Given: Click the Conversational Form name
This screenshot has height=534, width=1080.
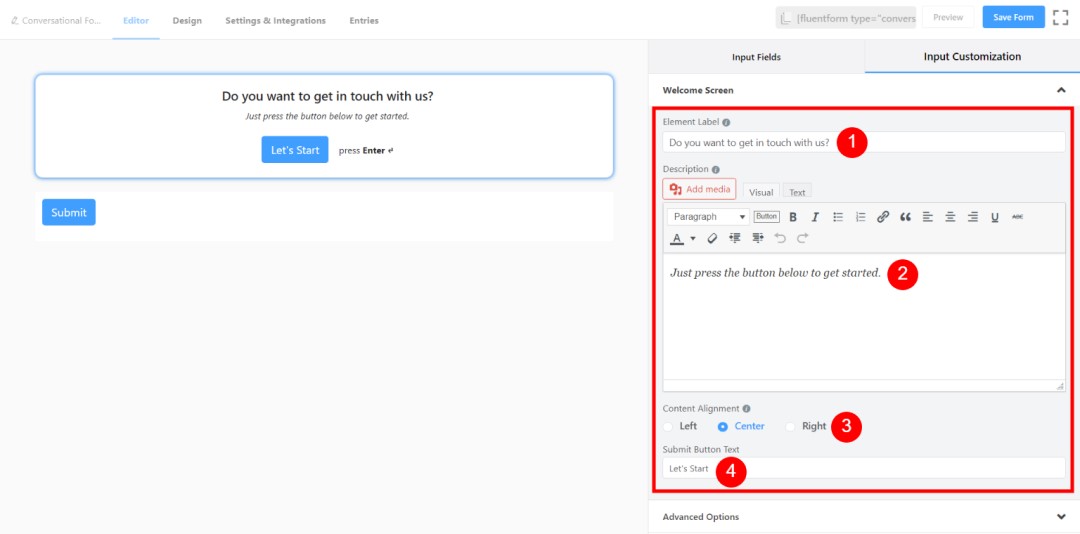Looking at the screenshot, I should (61, 21).
